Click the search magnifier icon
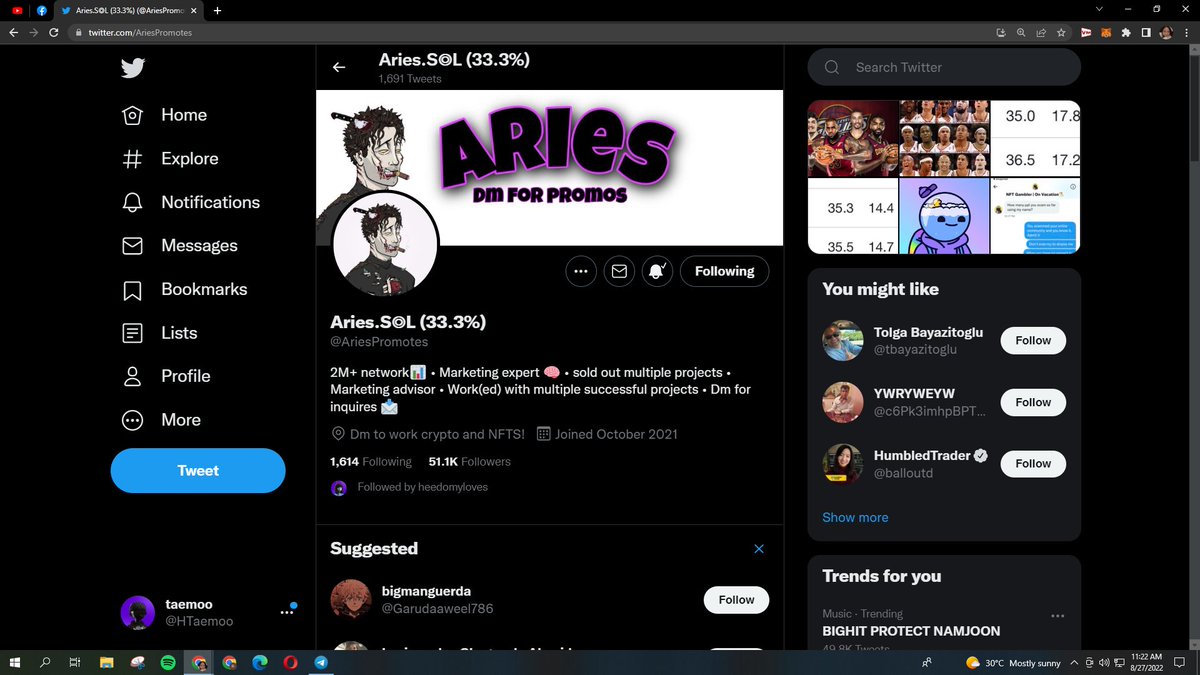This screenshot has width=1200, height=675. (832, 67)
